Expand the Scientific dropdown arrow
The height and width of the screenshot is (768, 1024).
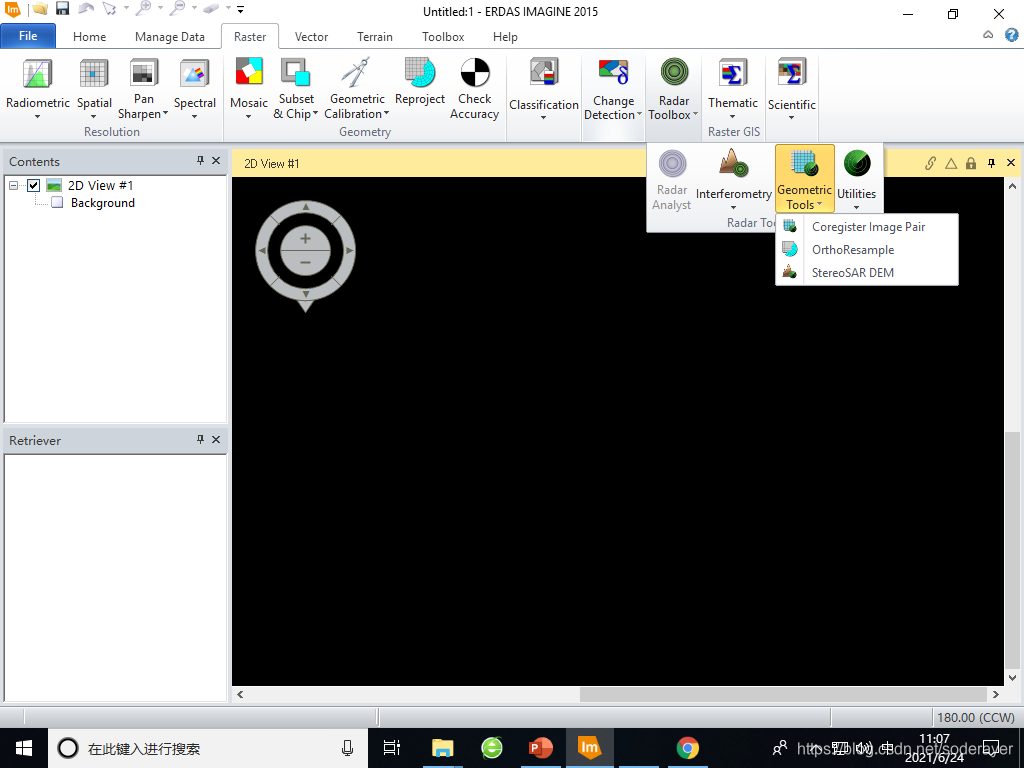click(791, 118)
